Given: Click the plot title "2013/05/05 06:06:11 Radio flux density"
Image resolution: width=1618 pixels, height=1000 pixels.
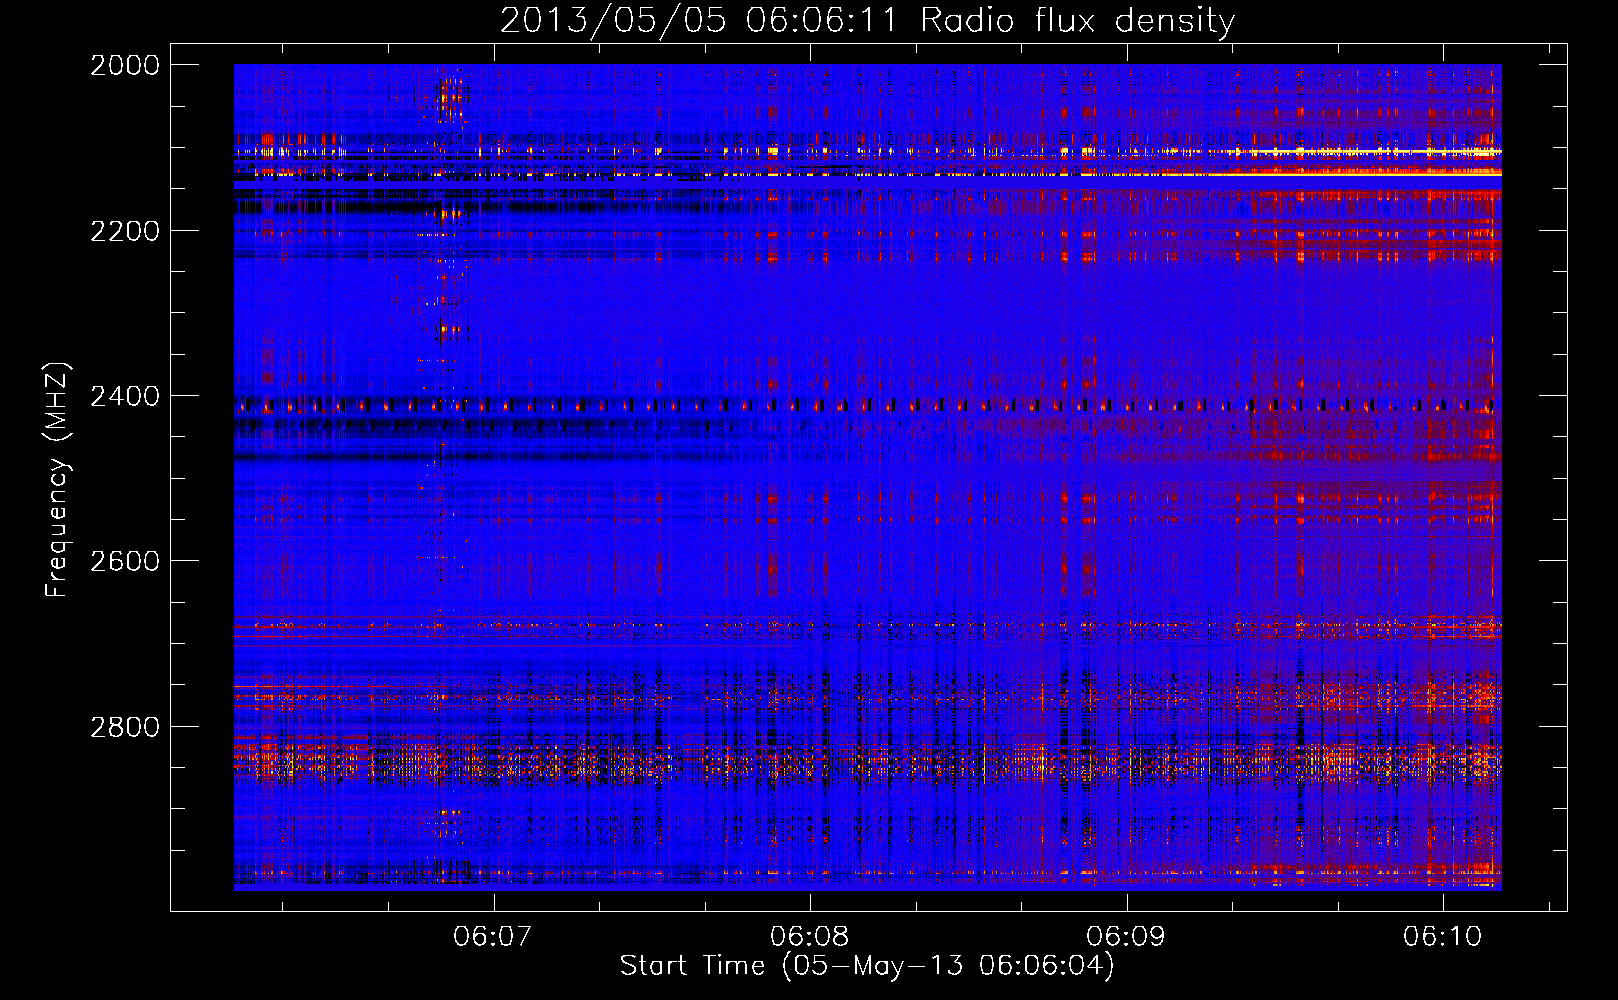Looking at the screenshot, I should [867, 20].
